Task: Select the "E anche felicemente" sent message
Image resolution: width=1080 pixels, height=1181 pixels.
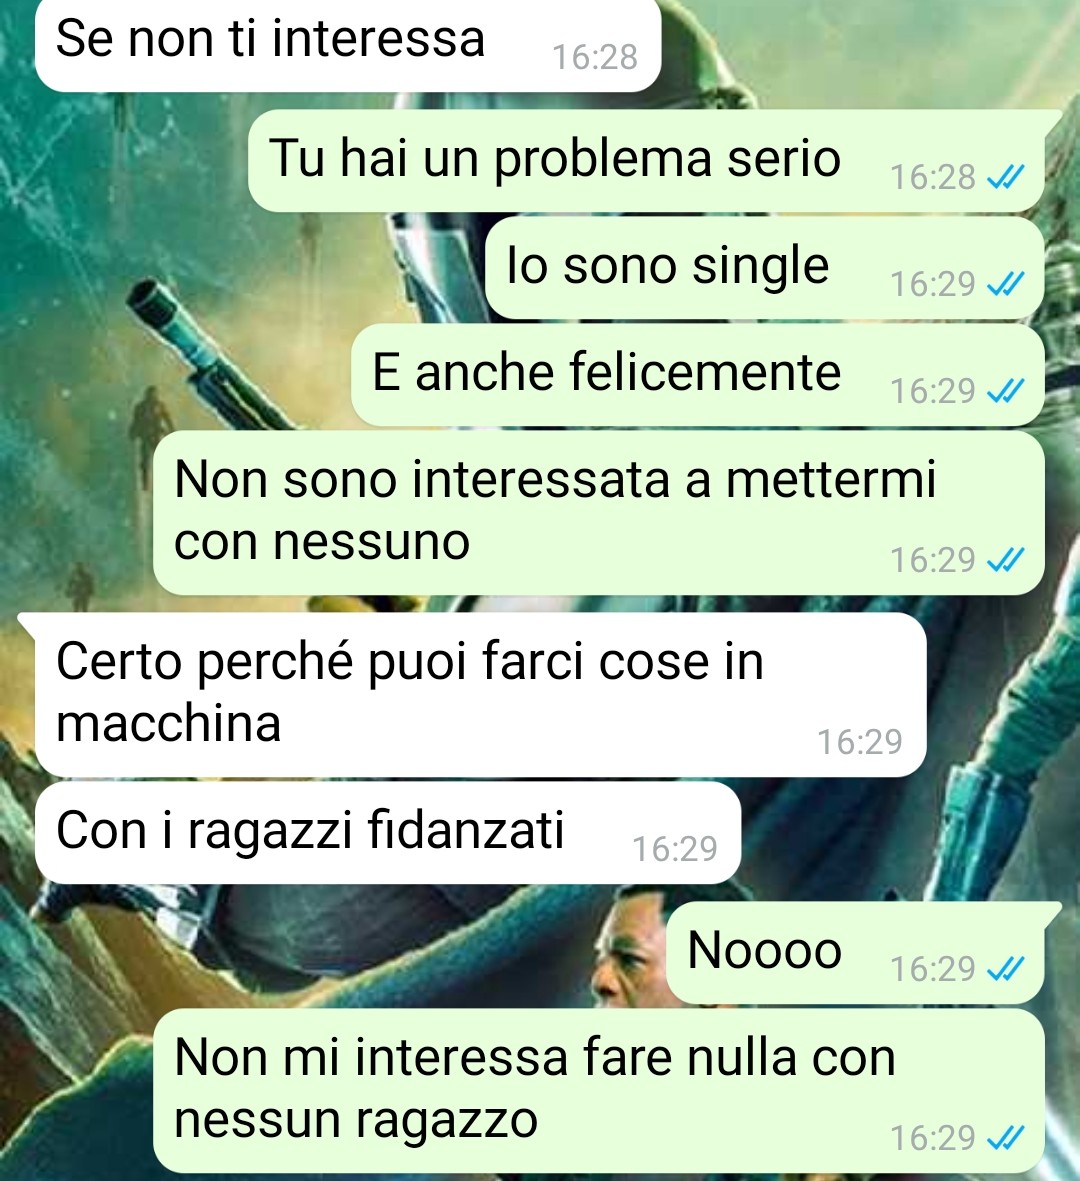Action: tap(697, 374)
